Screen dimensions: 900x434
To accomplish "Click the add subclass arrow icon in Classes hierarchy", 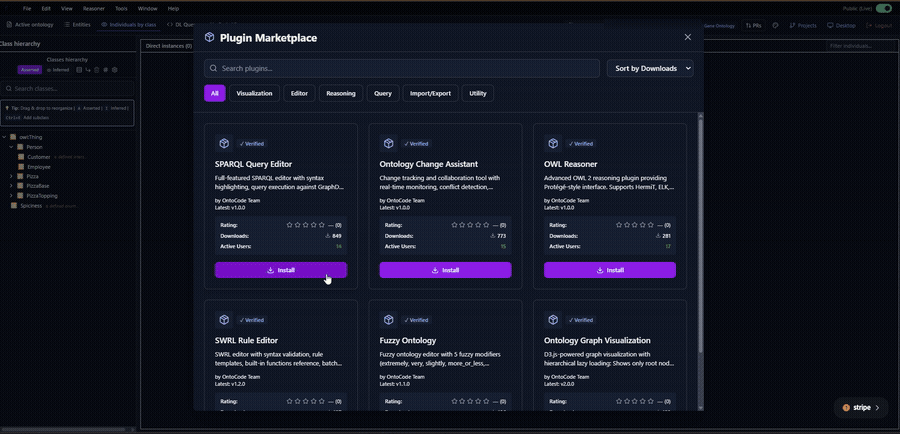I will (x=88, y=70).
